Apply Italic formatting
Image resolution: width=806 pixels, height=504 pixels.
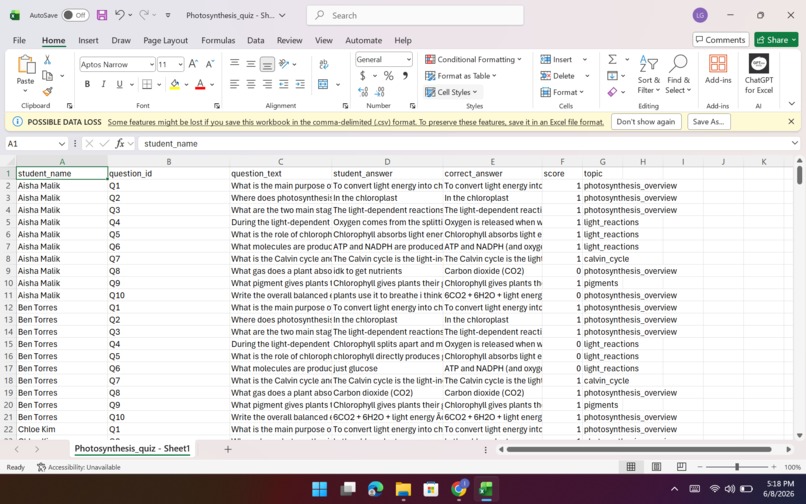[x=103, y=84]
